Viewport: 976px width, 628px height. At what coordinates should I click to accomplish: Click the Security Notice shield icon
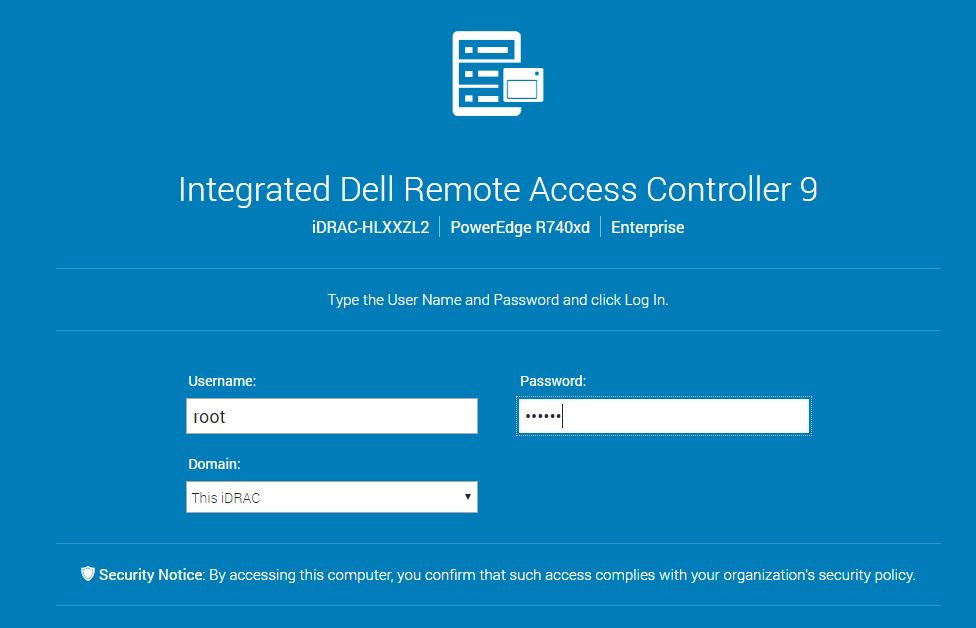88,574
